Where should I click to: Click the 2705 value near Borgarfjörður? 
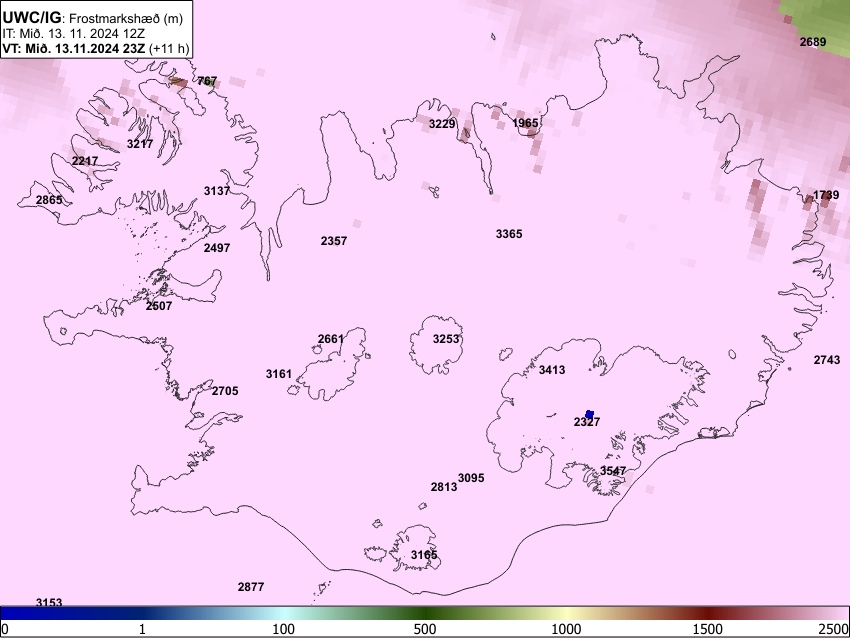(x=225, y=391)
